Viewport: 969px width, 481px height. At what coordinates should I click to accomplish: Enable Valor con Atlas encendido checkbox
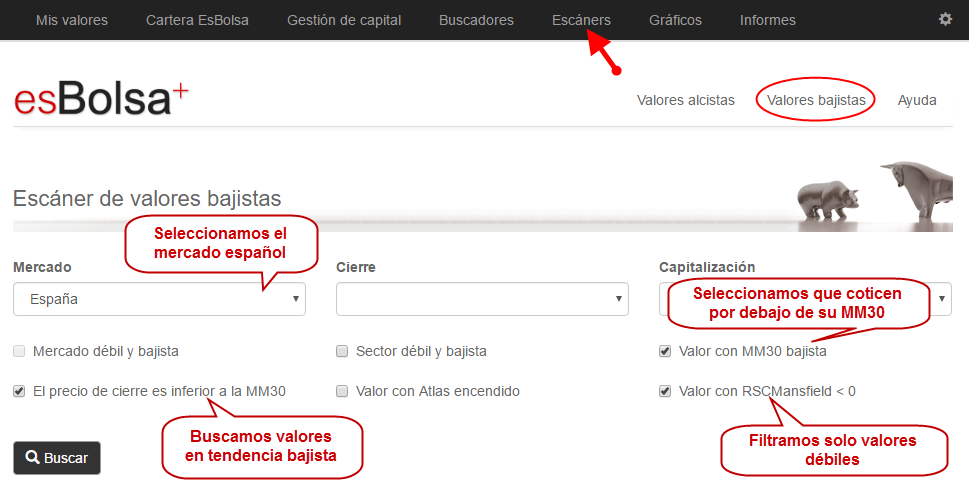pos(342,391)
